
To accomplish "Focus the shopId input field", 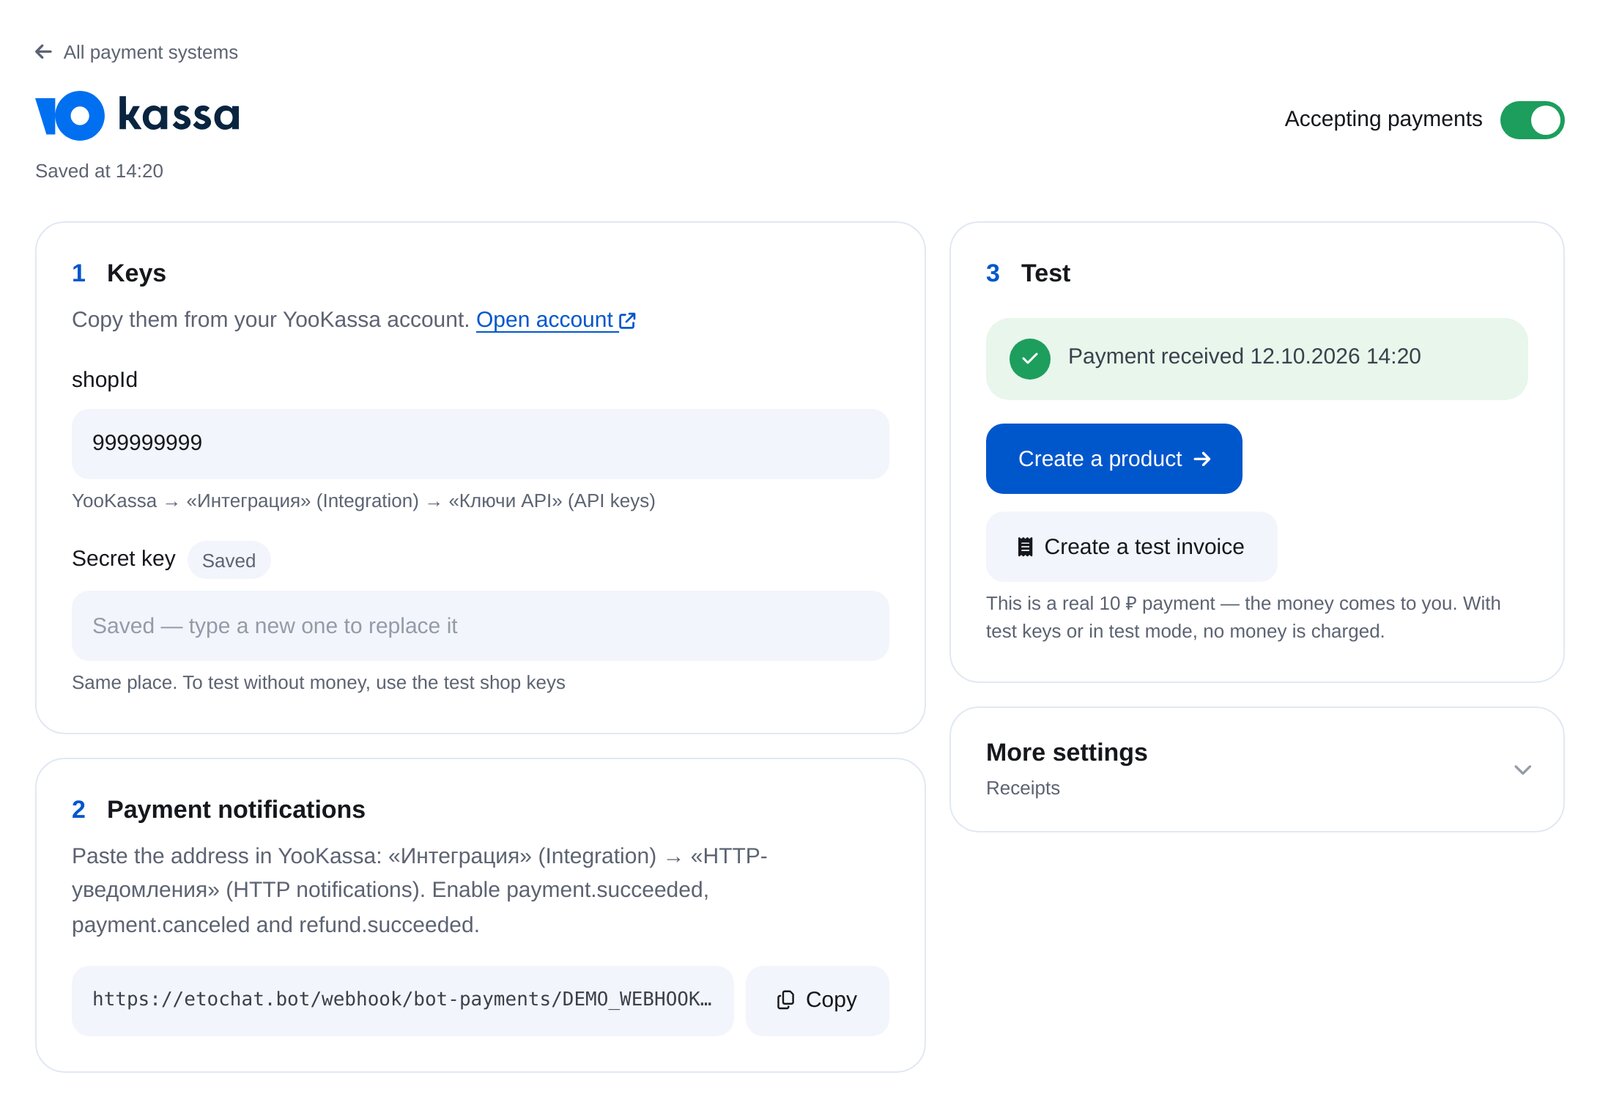I will coord(480,443).
